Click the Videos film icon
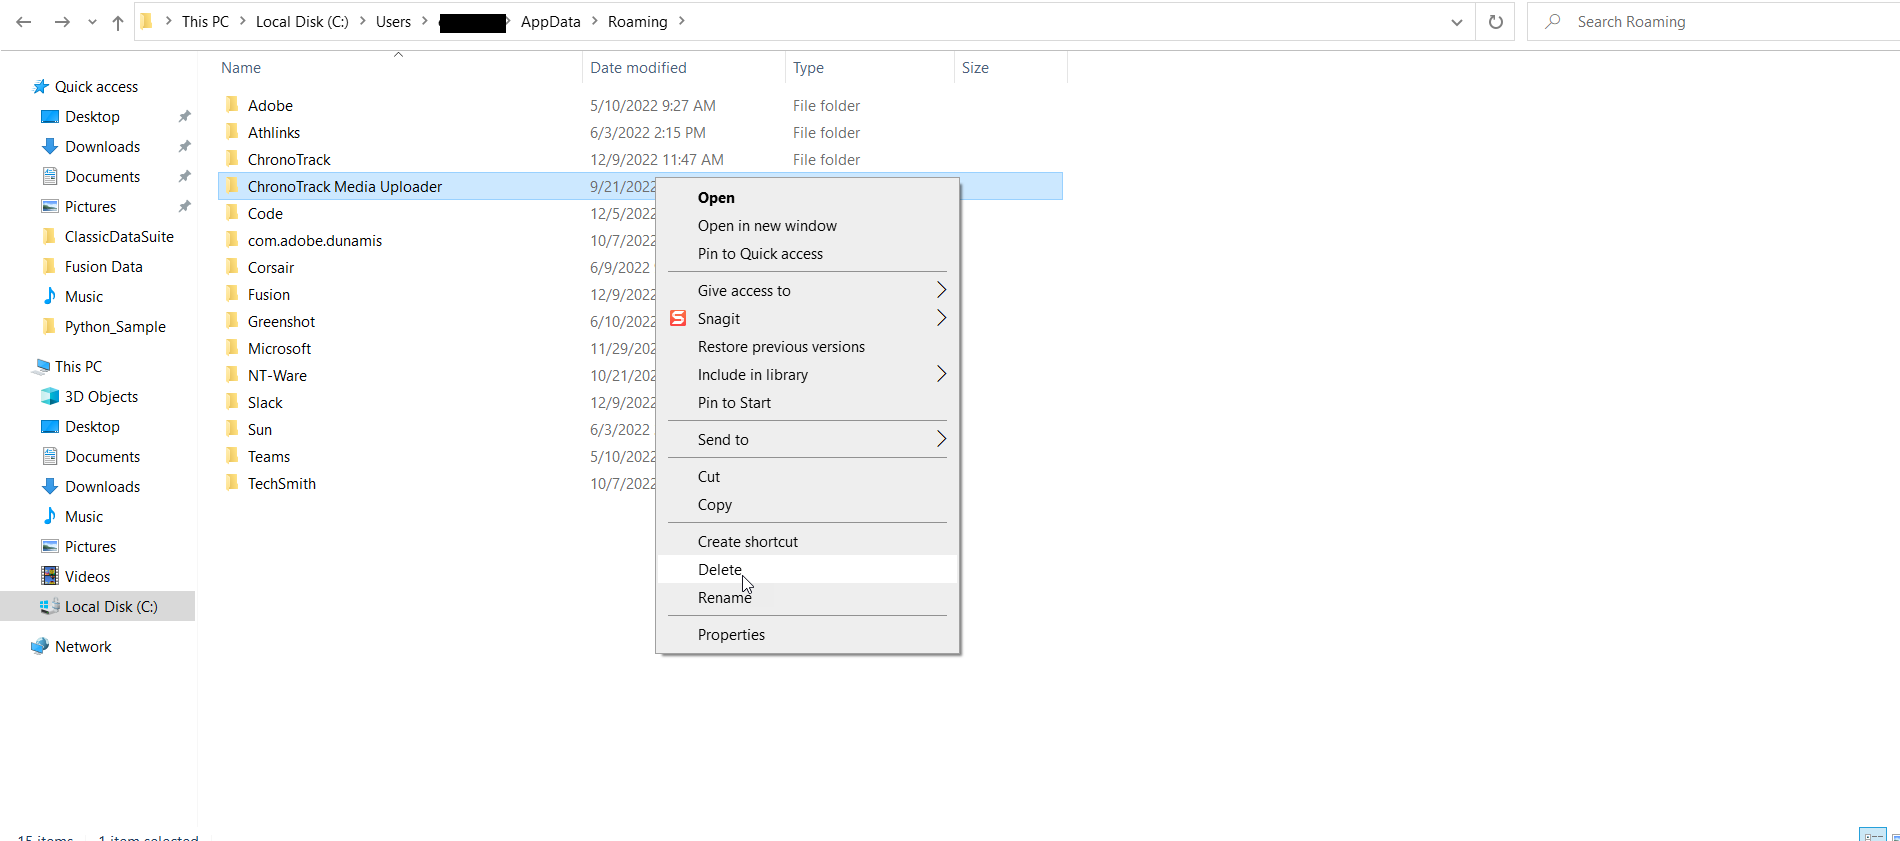 click(50, 576)
